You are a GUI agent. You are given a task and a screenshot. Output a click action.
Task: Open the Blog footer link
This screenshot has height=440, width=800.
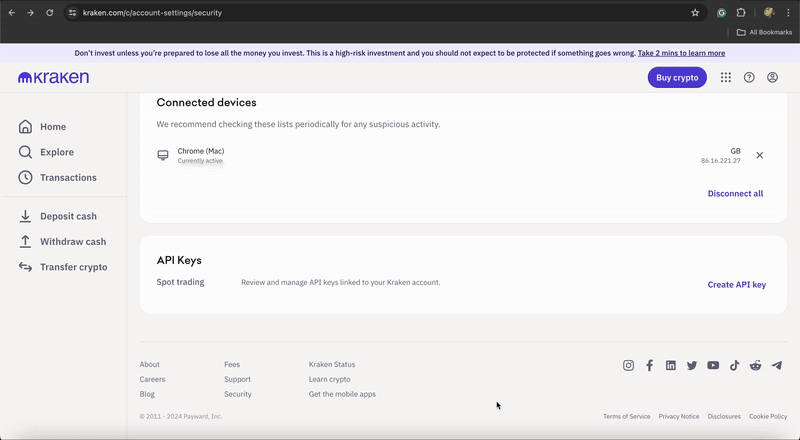click(x=147, y=394)
